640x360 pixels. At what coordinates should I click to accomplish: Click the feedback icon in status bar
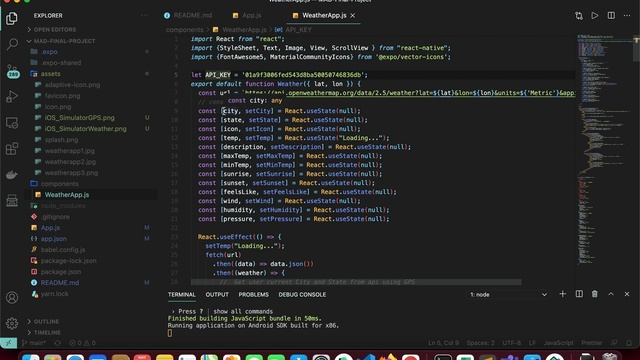614,343
